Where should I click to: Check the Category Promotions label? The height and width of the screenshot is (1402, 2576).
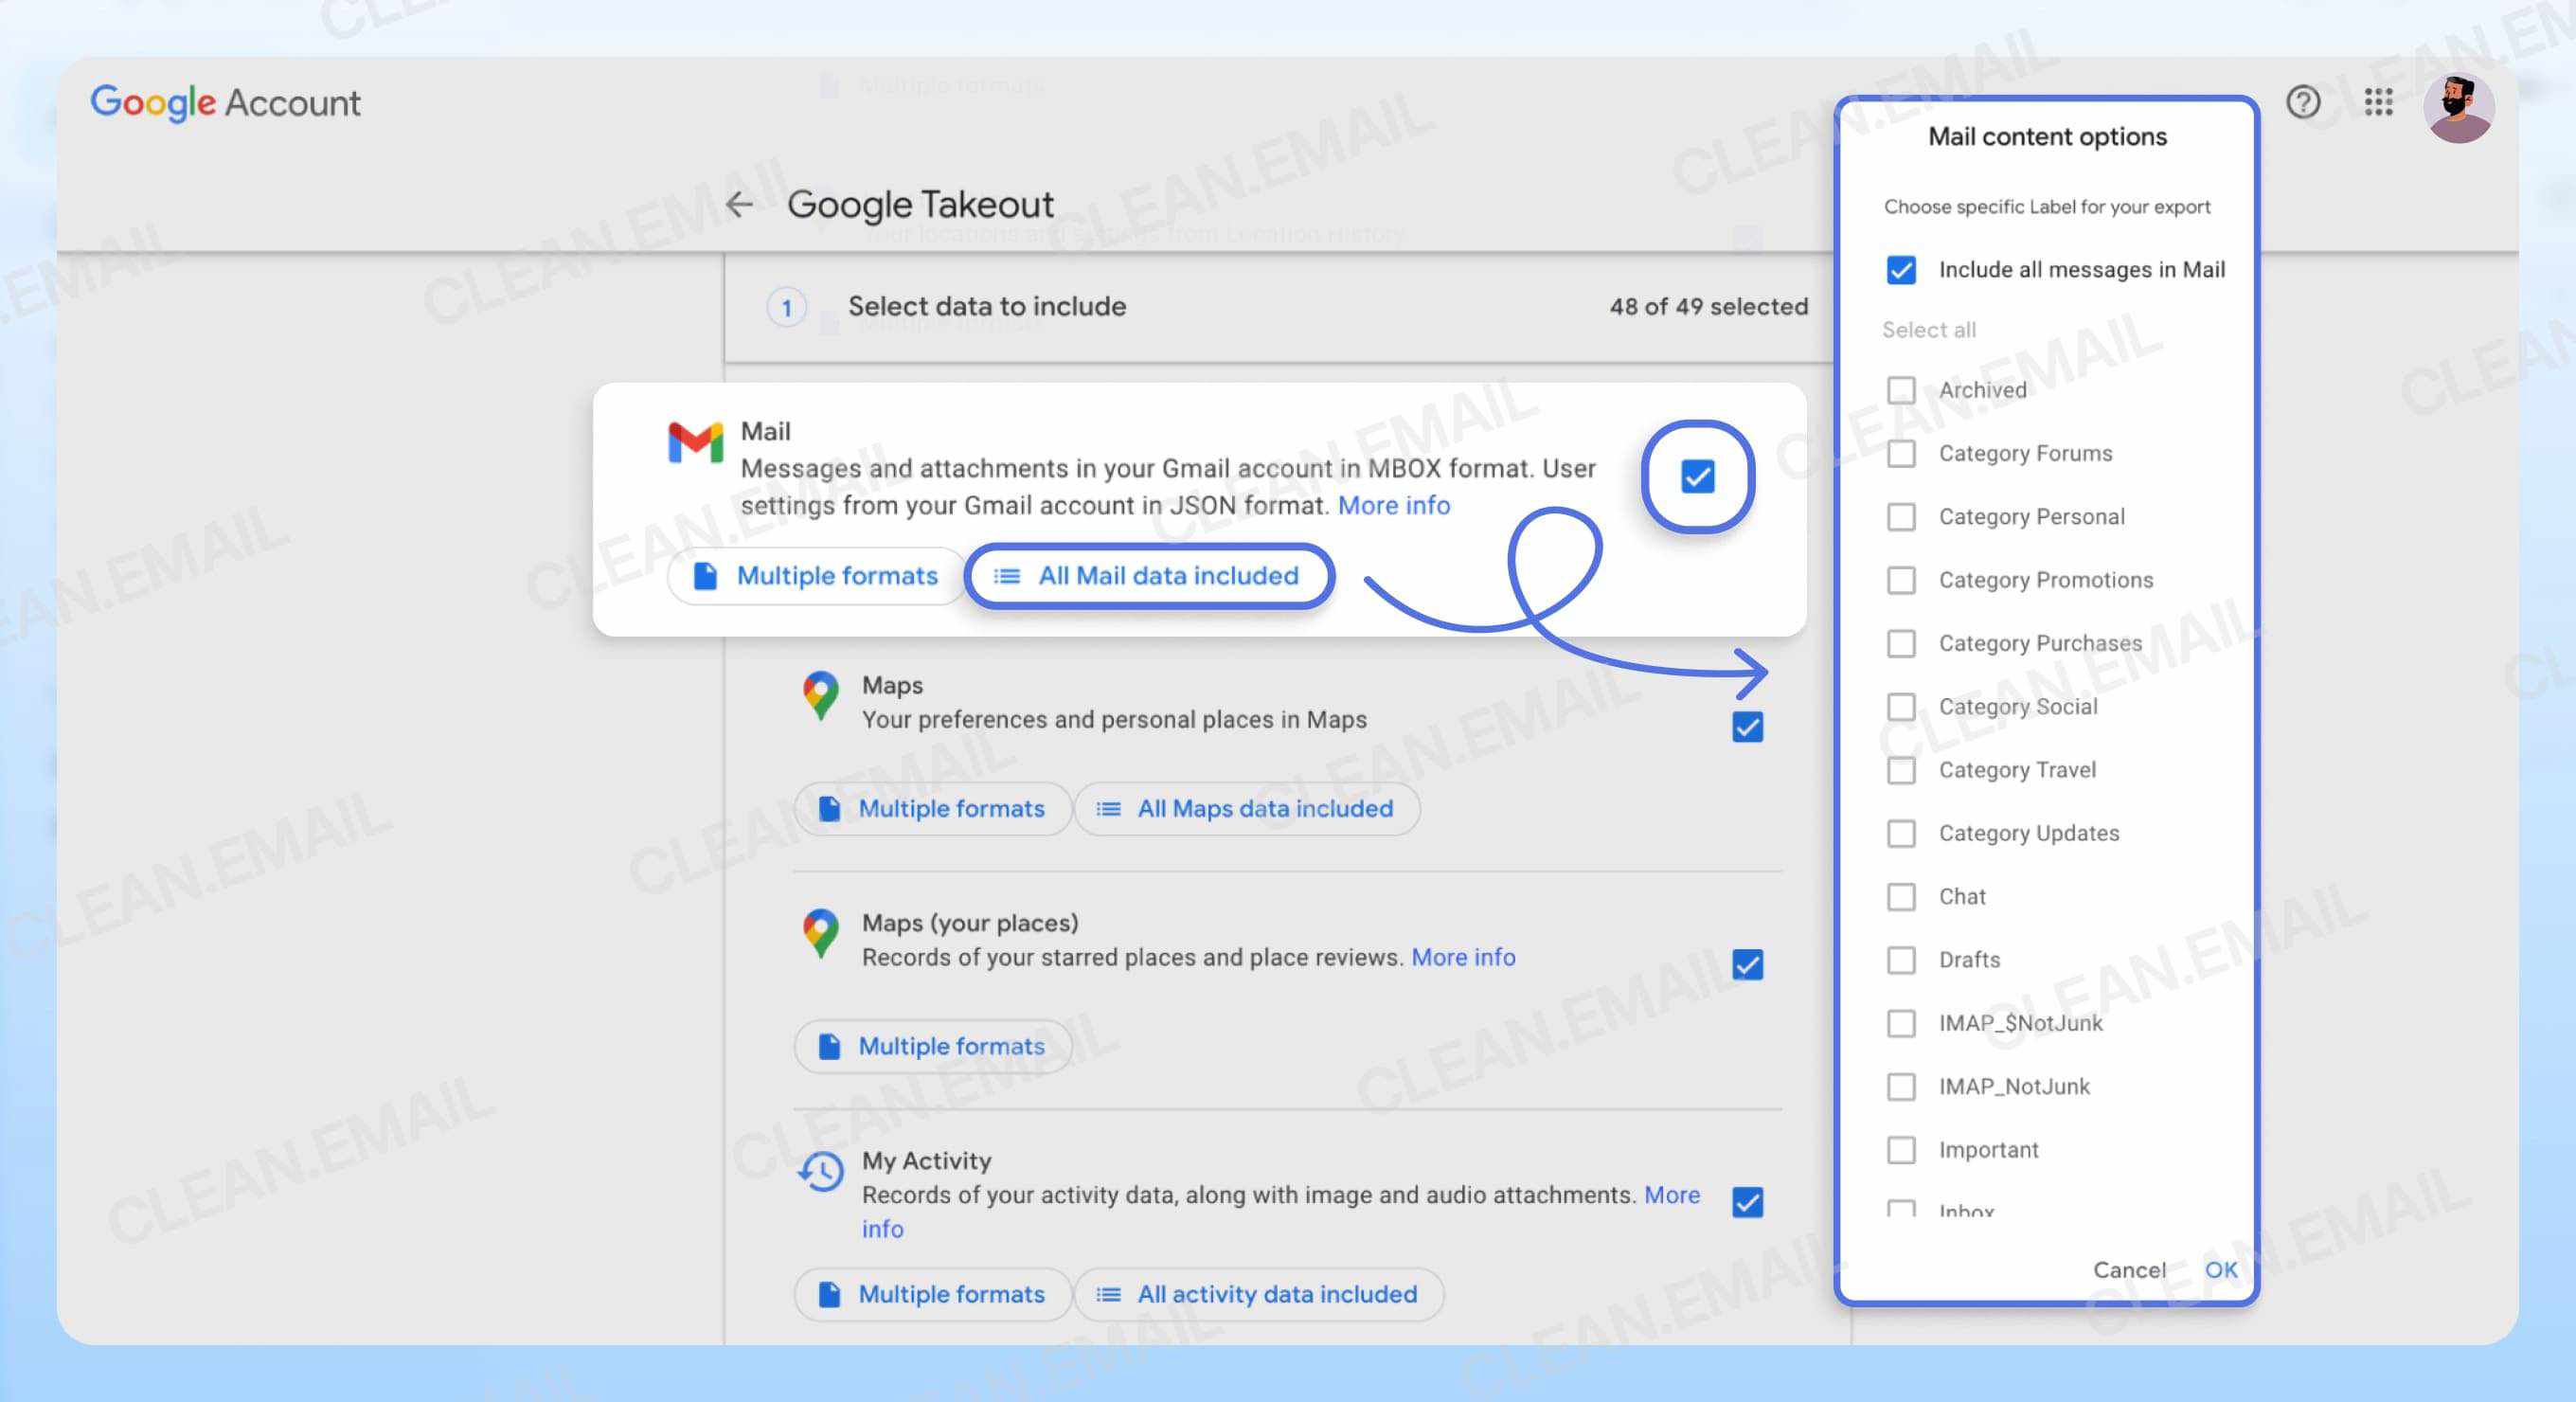[1901, 580]
